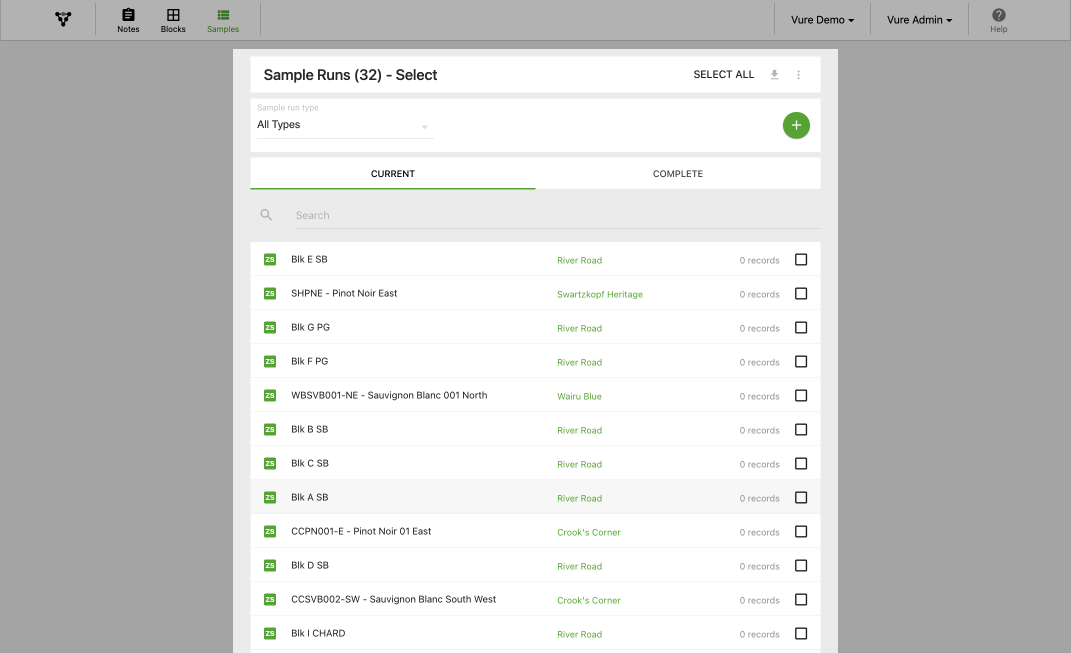This screenshot has width=1071, height=653.
Task: Follow the Wairu Blue vineyard link
Action: [x=579, y=397]
